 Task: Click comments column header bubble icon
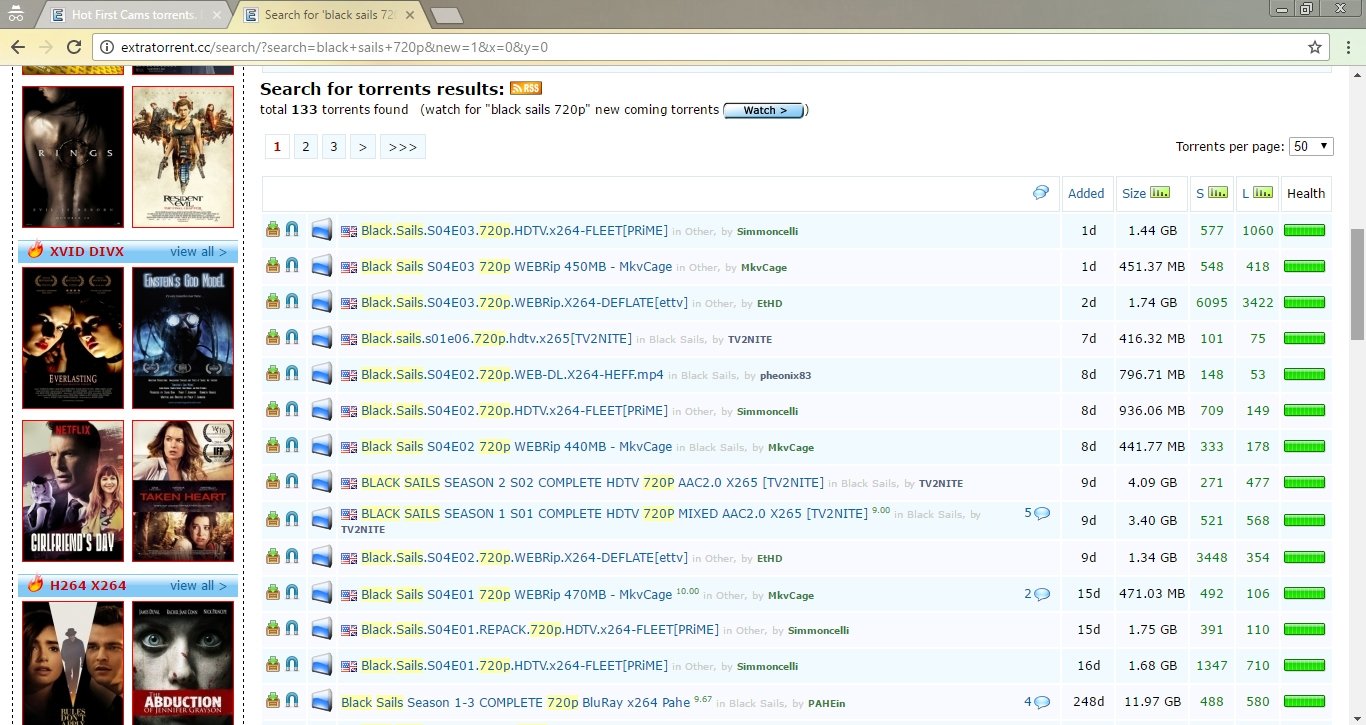click(1041, 193)
